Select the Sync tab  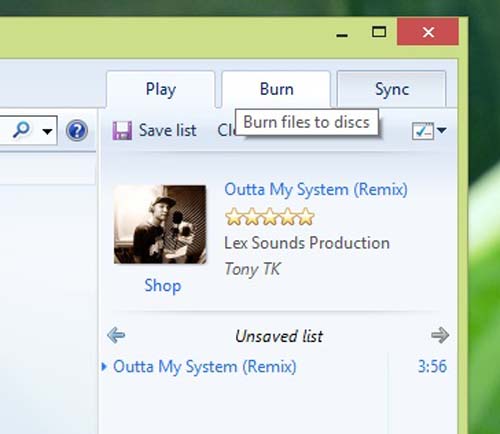tap(392, 89)
